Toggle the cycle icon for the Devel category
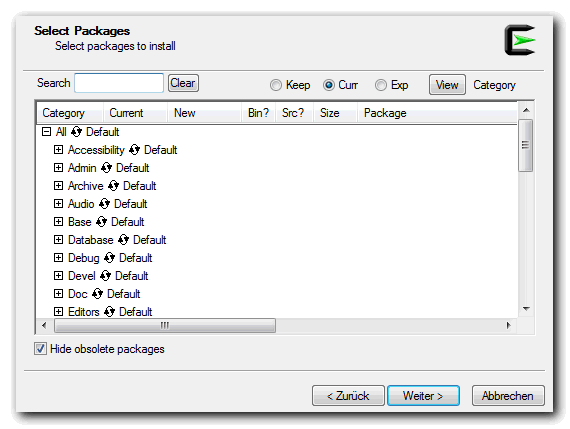Viewport: 570px width, 429px height. click(105, 276)
